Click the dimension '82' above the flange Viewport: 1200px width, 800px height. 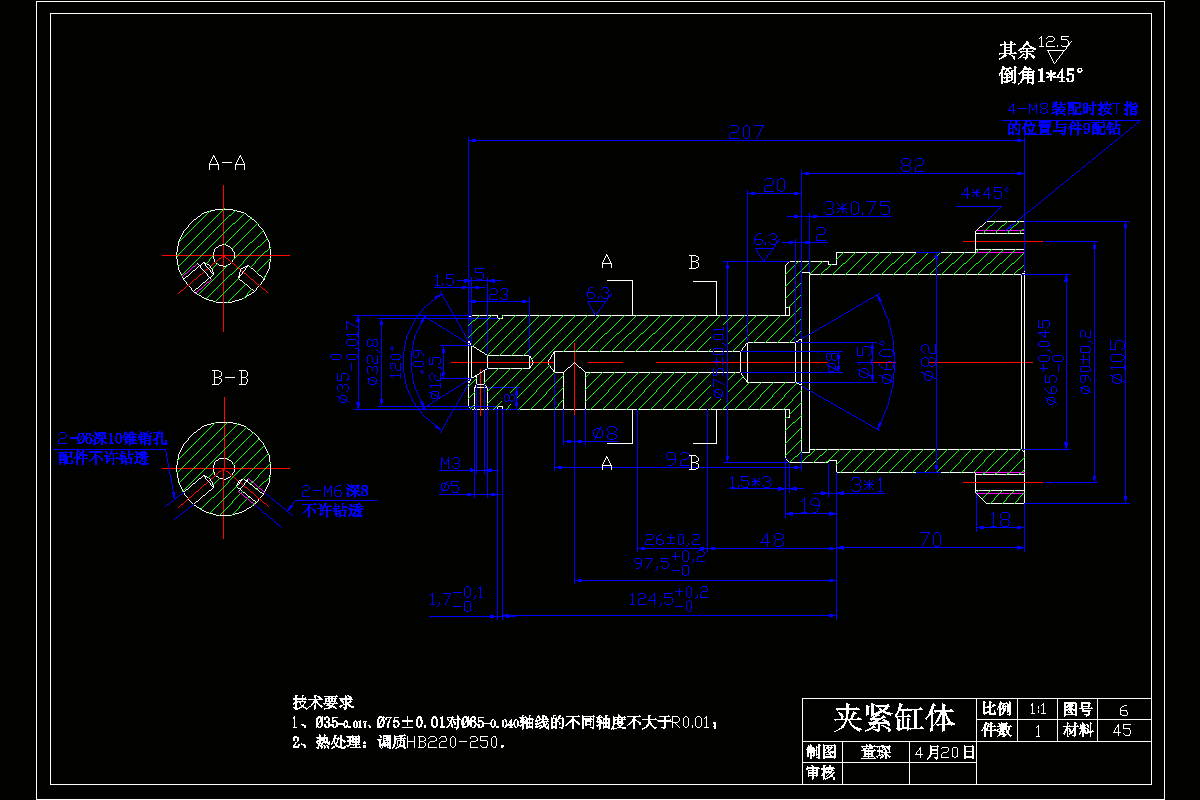tap(912, 166)
